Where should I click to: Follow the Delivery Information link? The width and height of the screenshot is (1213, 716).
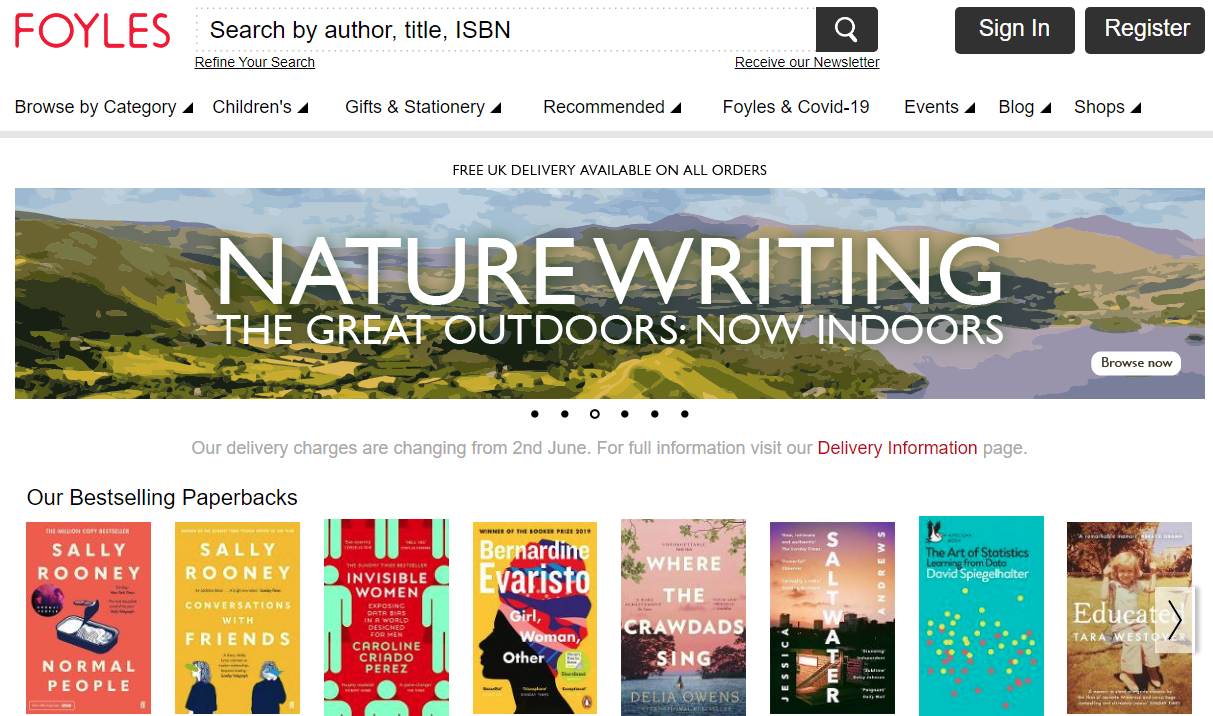pos(897,448)
